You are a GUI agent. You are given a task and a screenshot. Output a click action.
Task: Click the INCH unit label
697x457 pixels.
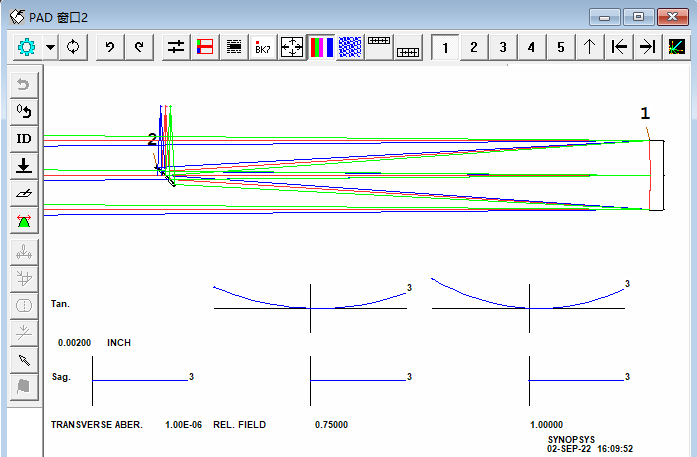click(x=119, y=343)
